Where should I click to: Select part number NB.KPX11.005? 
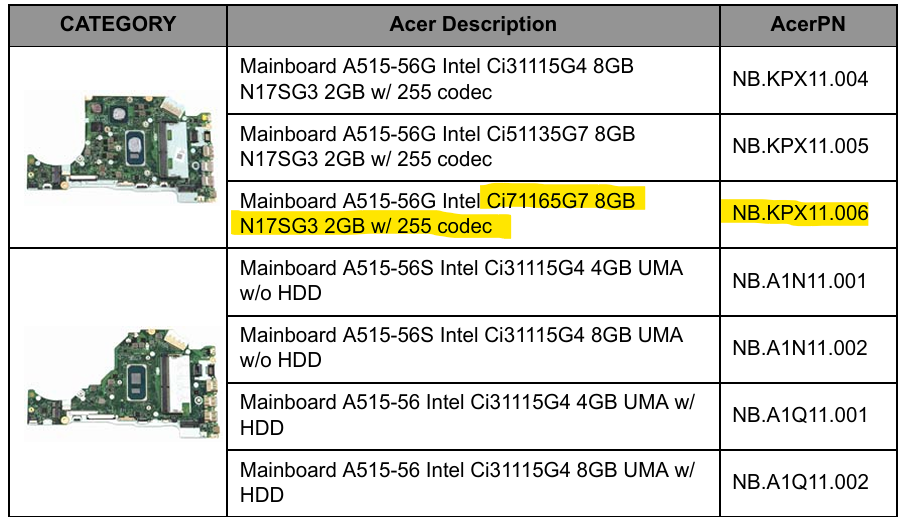tap(800, 146)
